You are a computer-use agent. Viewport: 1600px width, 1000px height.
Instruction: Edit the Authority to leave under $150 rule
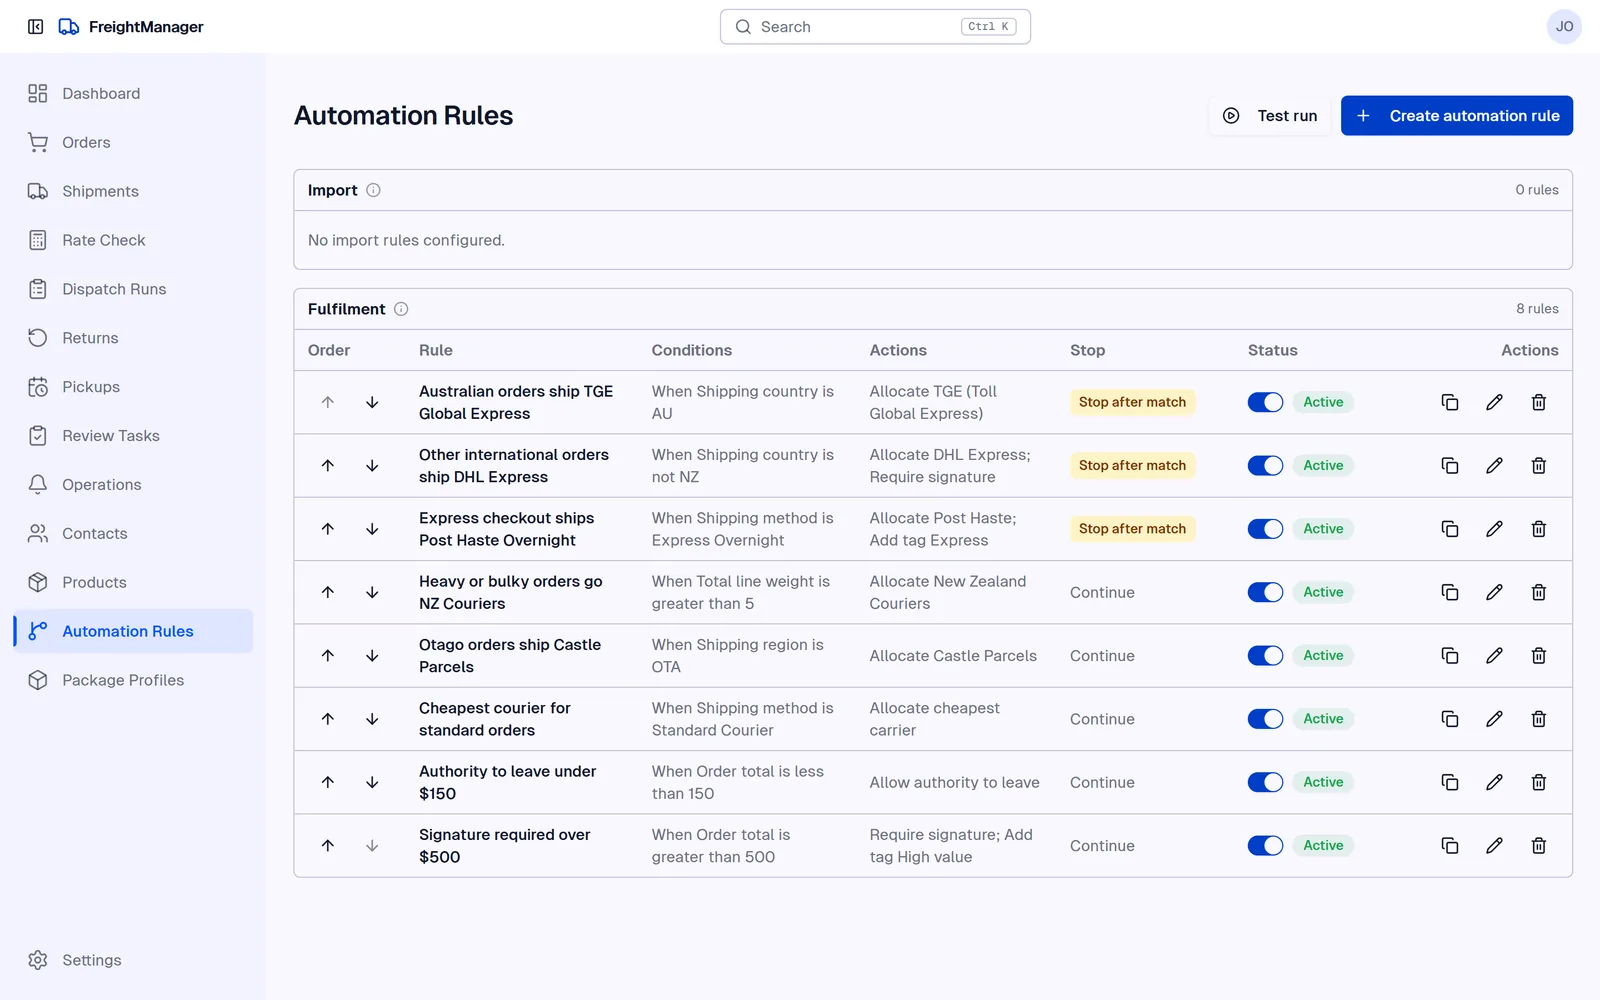pos(1494,782)
